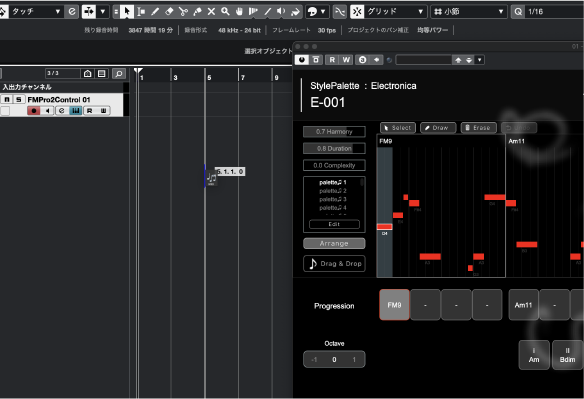
Task: Select the Play speaker tool
Action: (x=281, y=12)
